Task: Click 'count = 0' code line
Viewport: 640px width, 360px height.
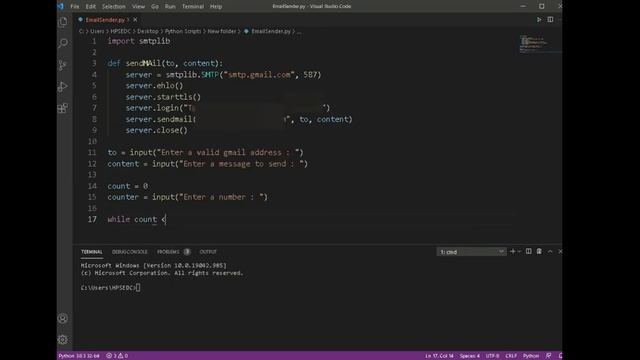Action: coord(128,186)
